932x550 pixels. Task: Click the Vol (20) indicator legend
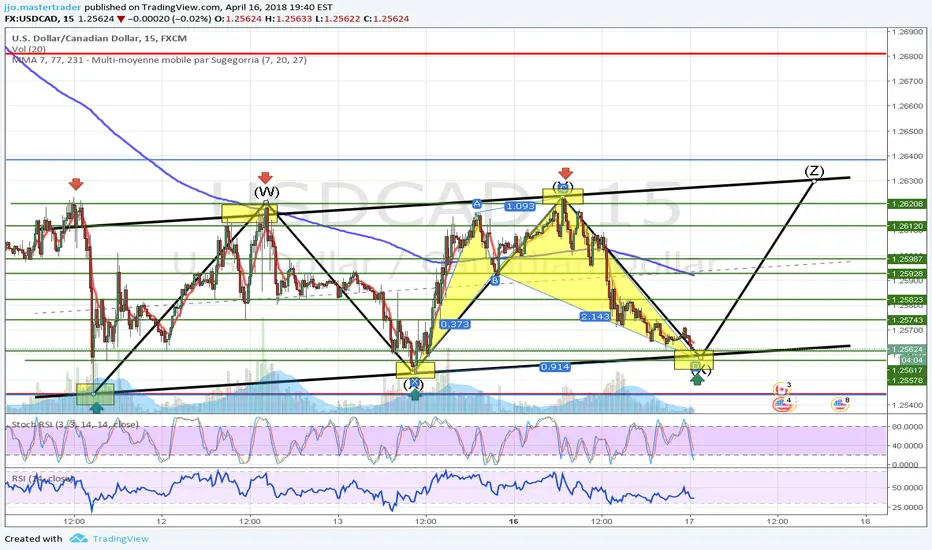click(29, 49)
